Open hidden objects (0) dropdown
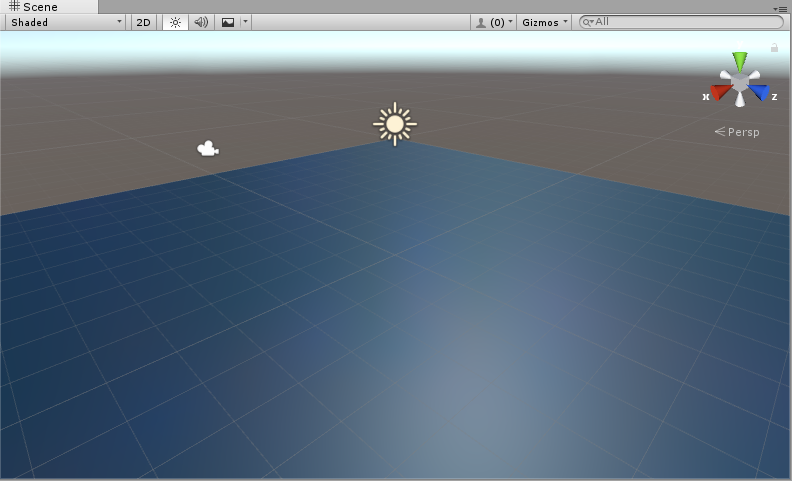The image size is (792, 481). (493, 22)
